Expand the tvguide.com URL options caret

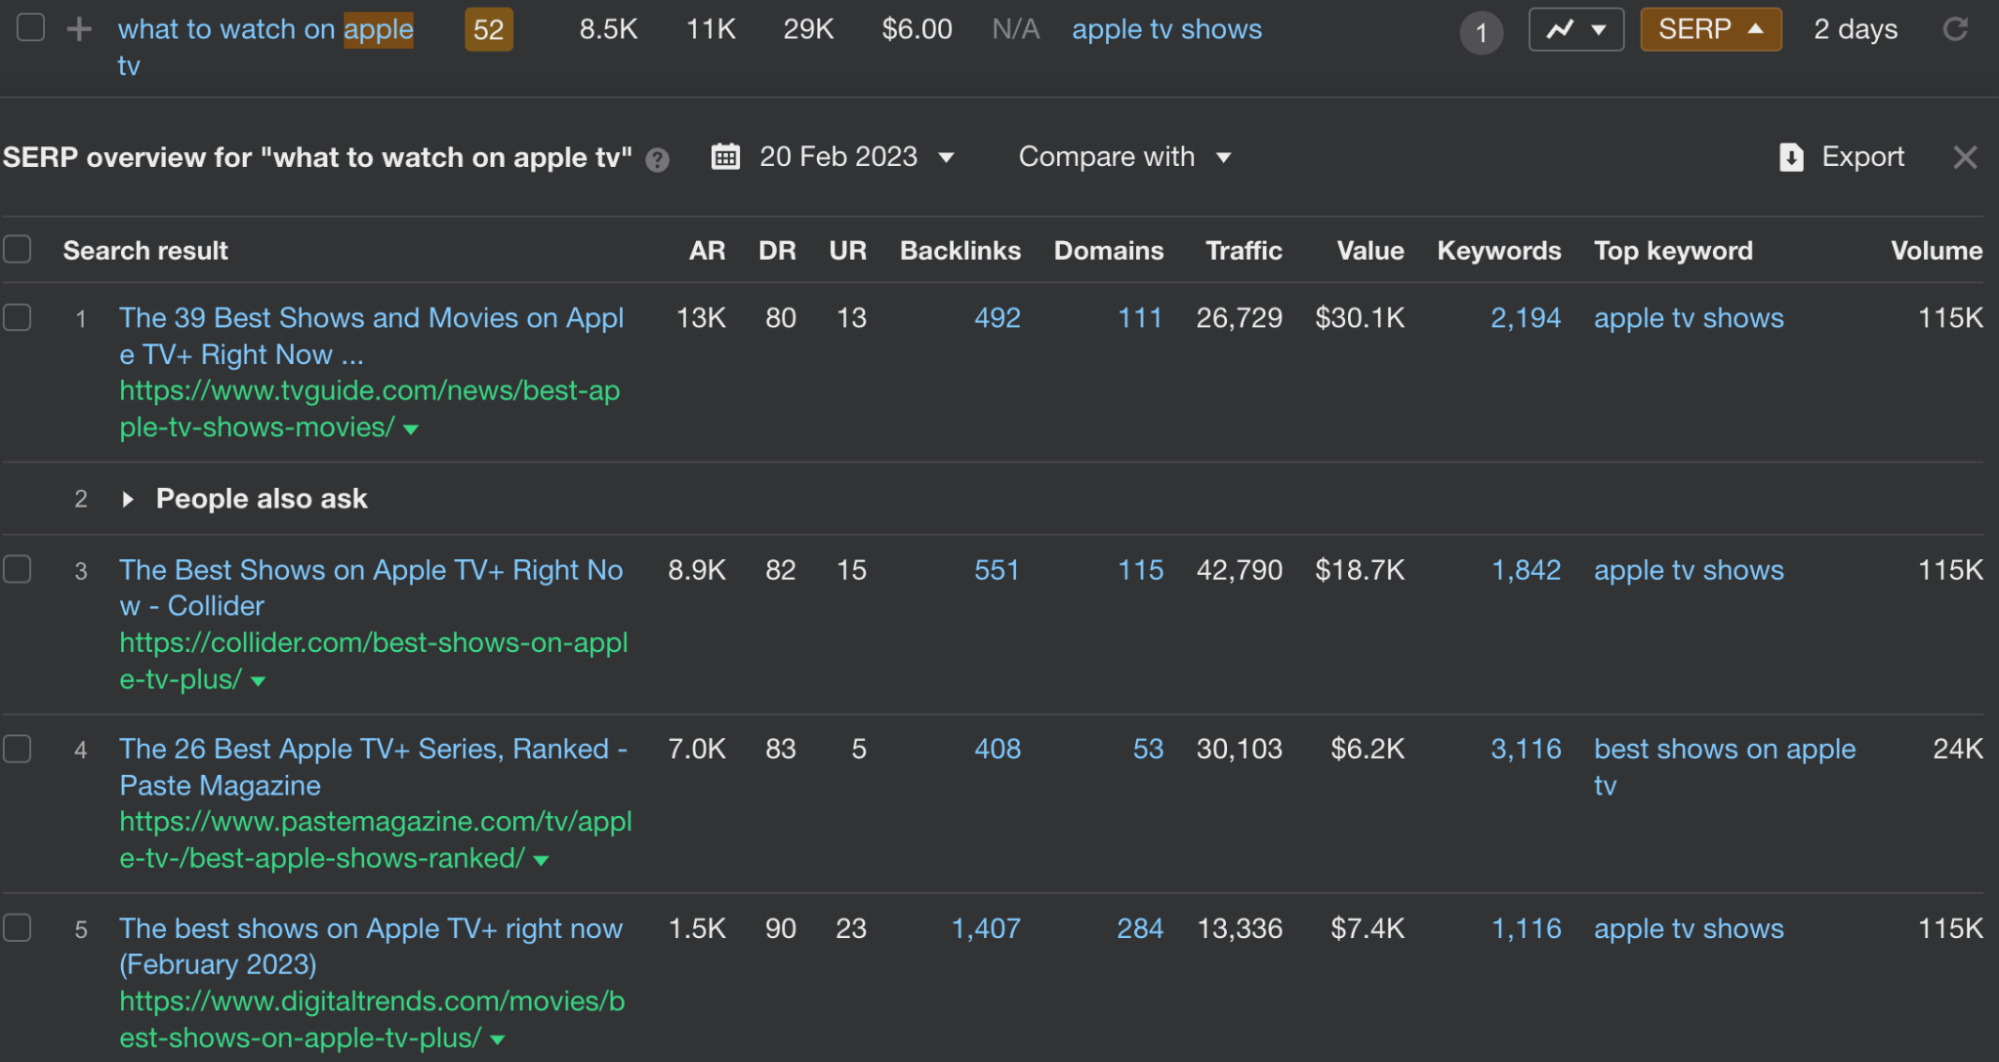tap(411, 428)
